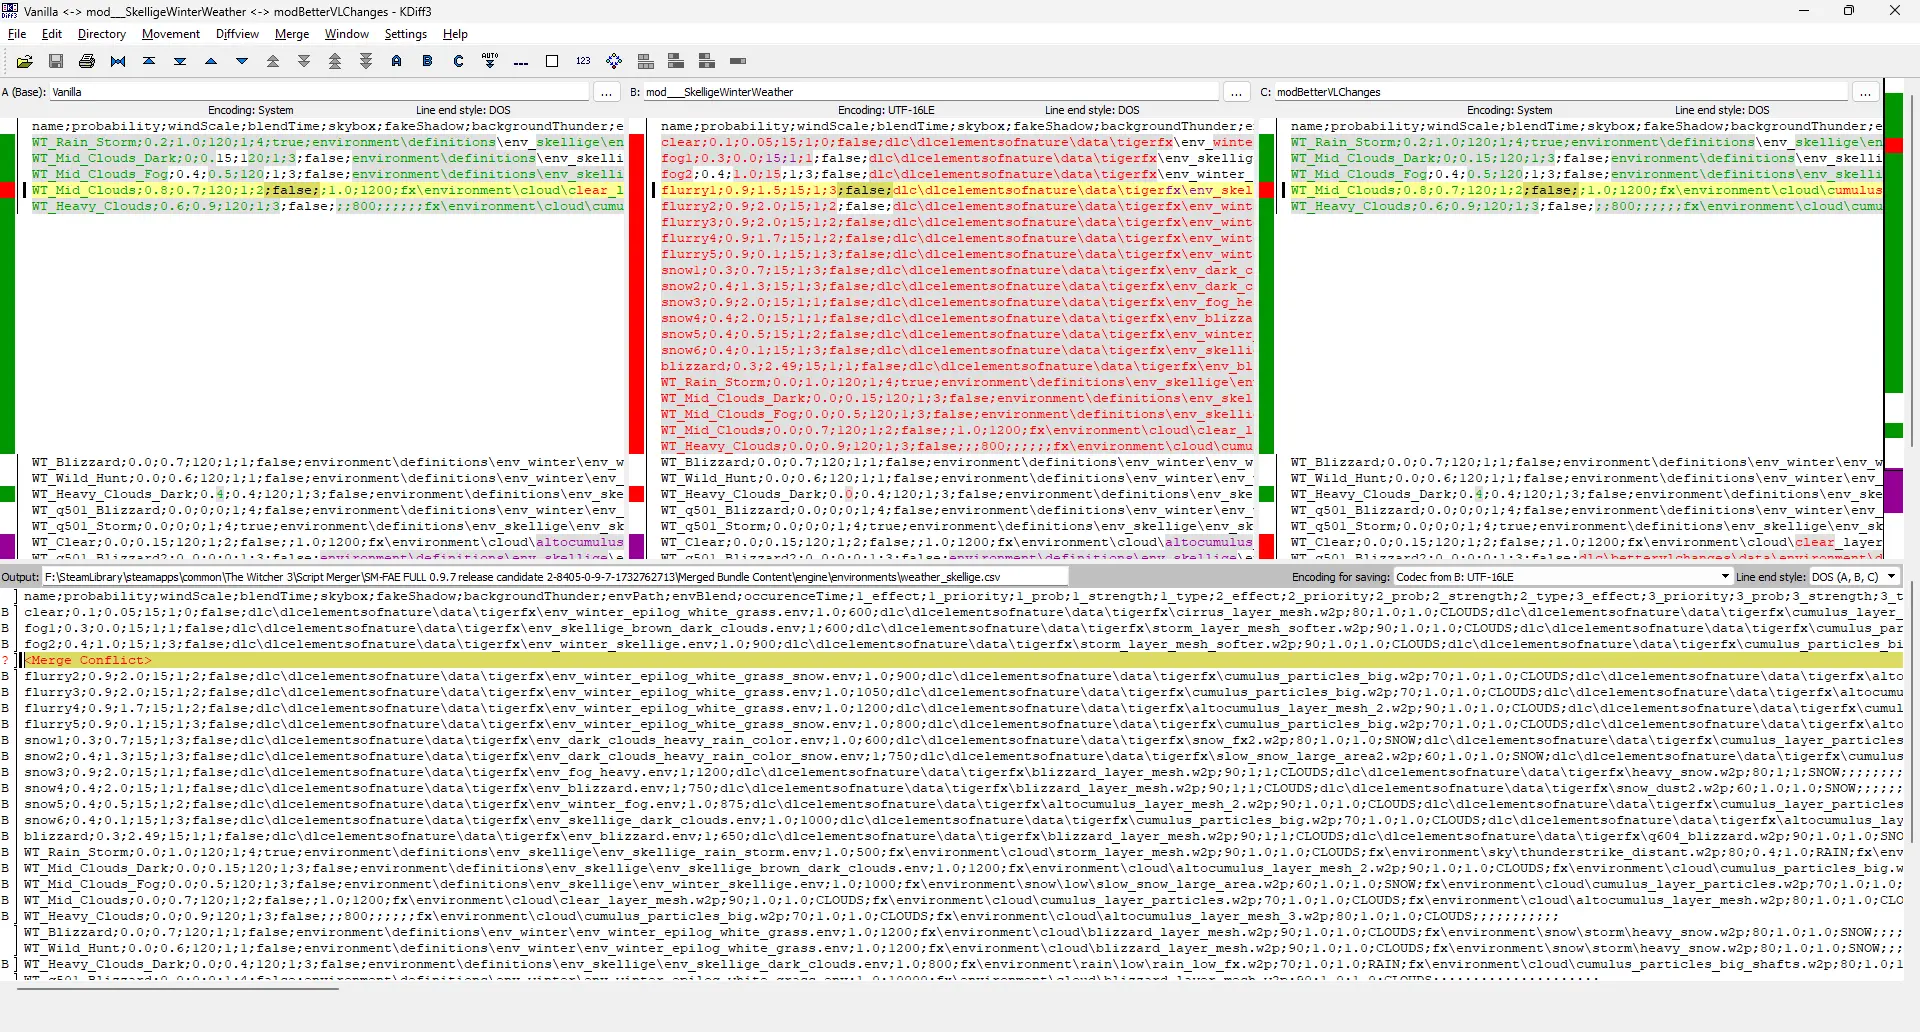
Task: Jump to next unsolved conflict icon
Action: click(366, 61)
